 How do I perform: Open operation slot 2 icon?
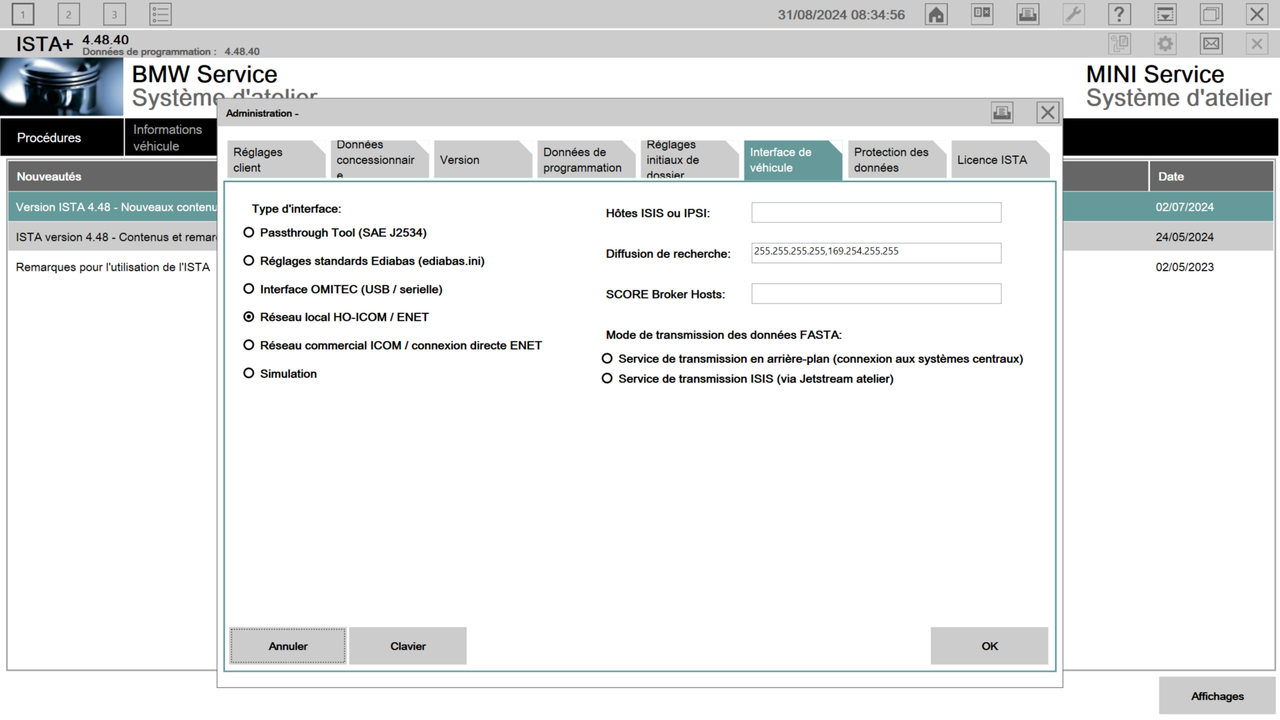point(68,14)
